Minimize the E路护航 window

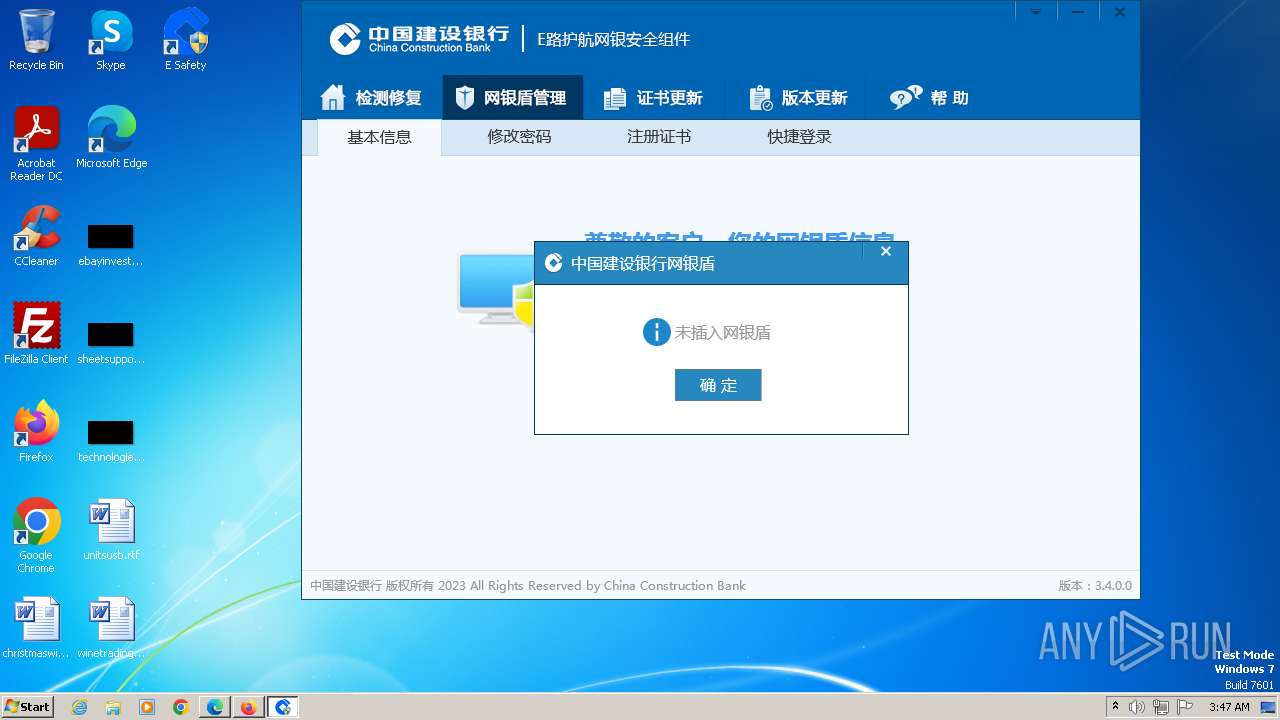pos(1078,12)
